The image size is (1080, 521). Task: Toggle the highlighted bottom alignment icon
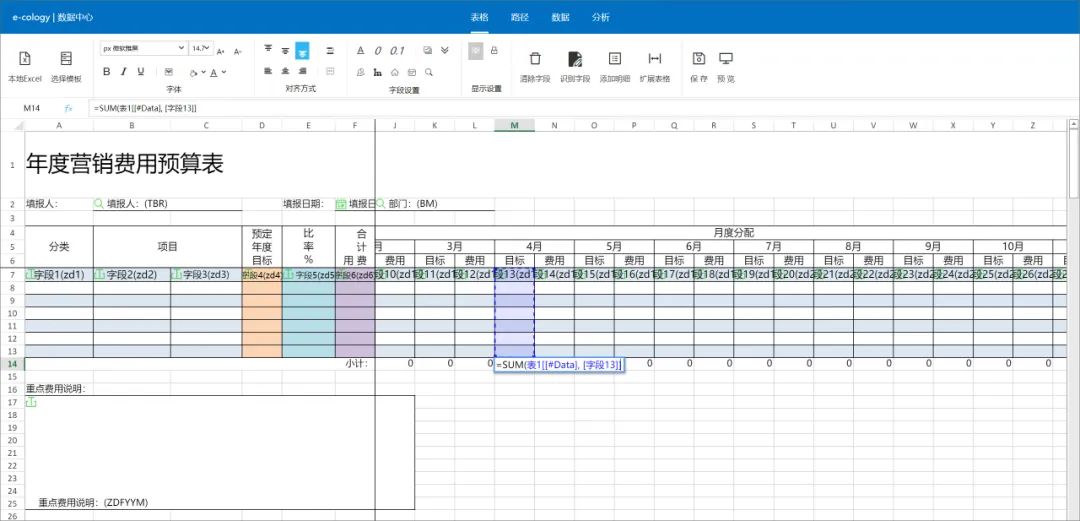click(302, 50)
